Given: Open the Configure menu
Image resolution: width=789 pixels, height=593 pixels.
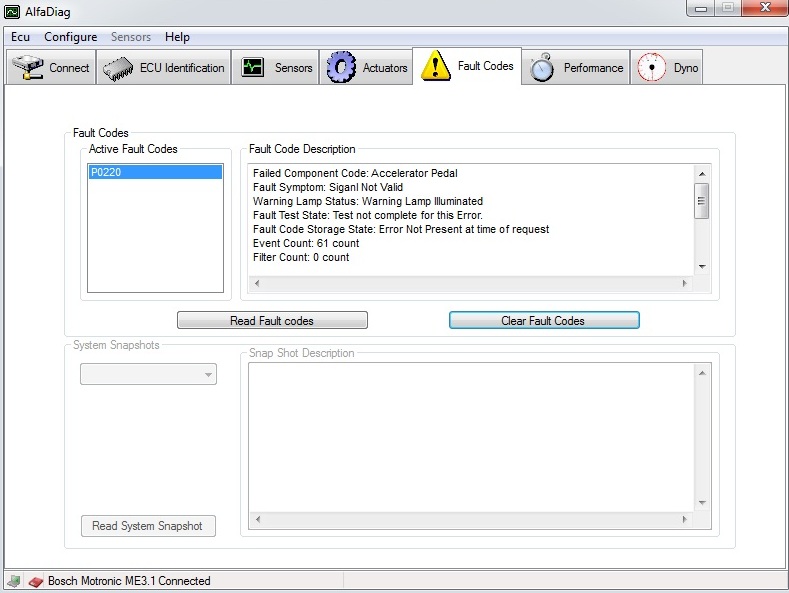Looking at the screenshot, I should (71, 37).
